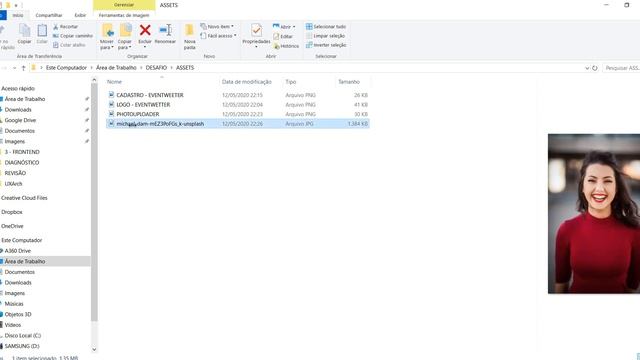Select Este Computador in sidebar
The height and width of the screenshot is (360, 640).
click(22, 240)
